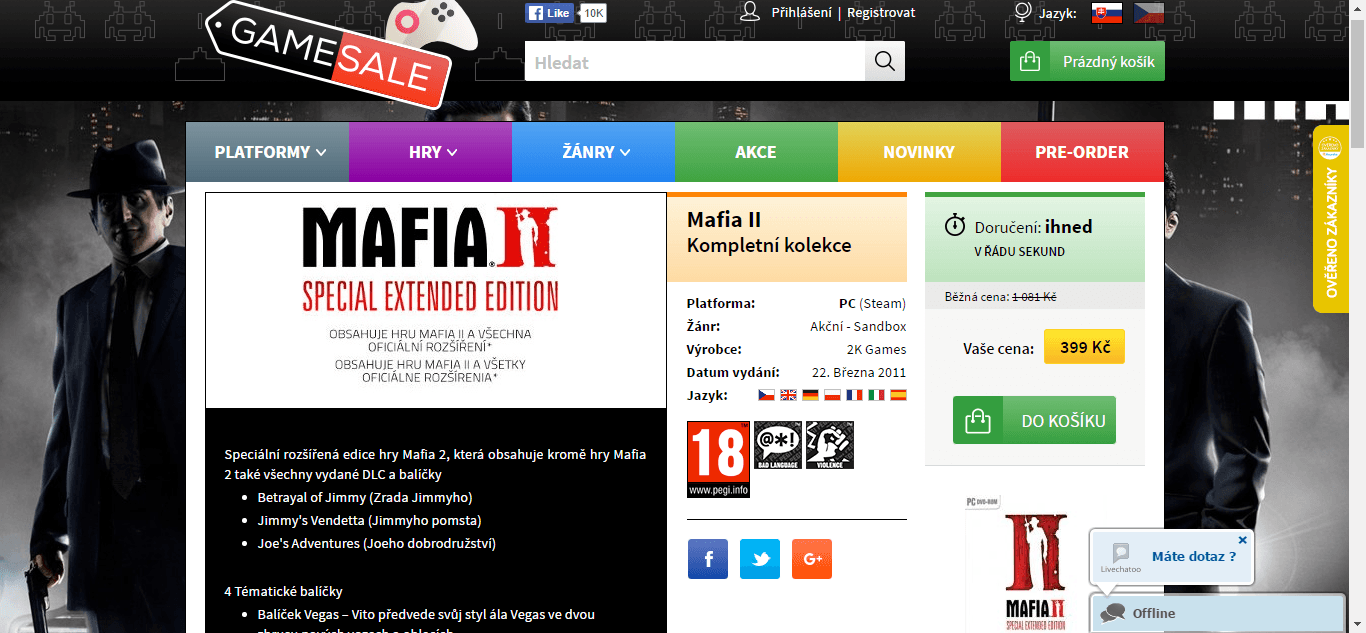Like the page on Facebook
This screenshot has height=633, width=1366.
coord(549,13)
